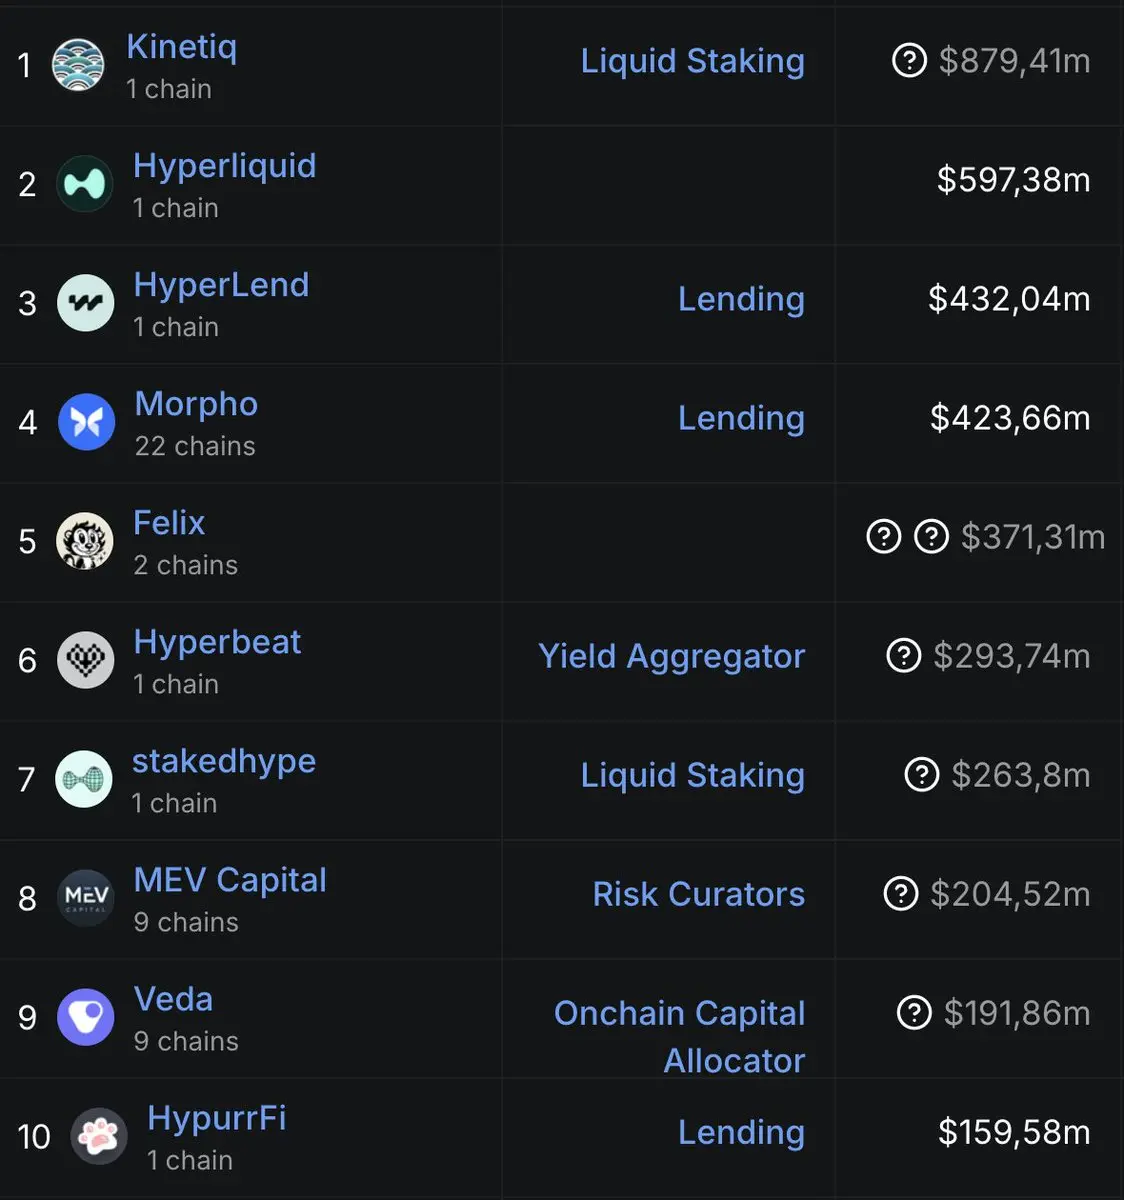Screen dimensions: 1124x1200
Task: Open the Morpho protocol link
Action: point(197,404)
